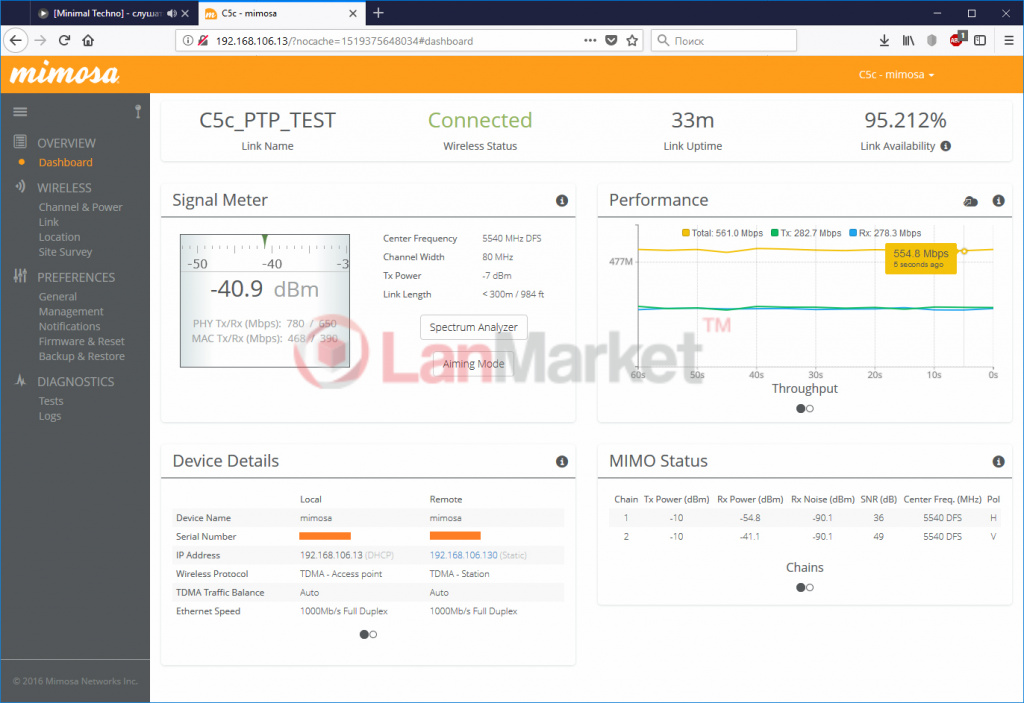This screenshot has width=1024, height=703.
Task: Open the C5c - mimosa dropdown menu
Action: pyautogui.click(x=897, y=74)
